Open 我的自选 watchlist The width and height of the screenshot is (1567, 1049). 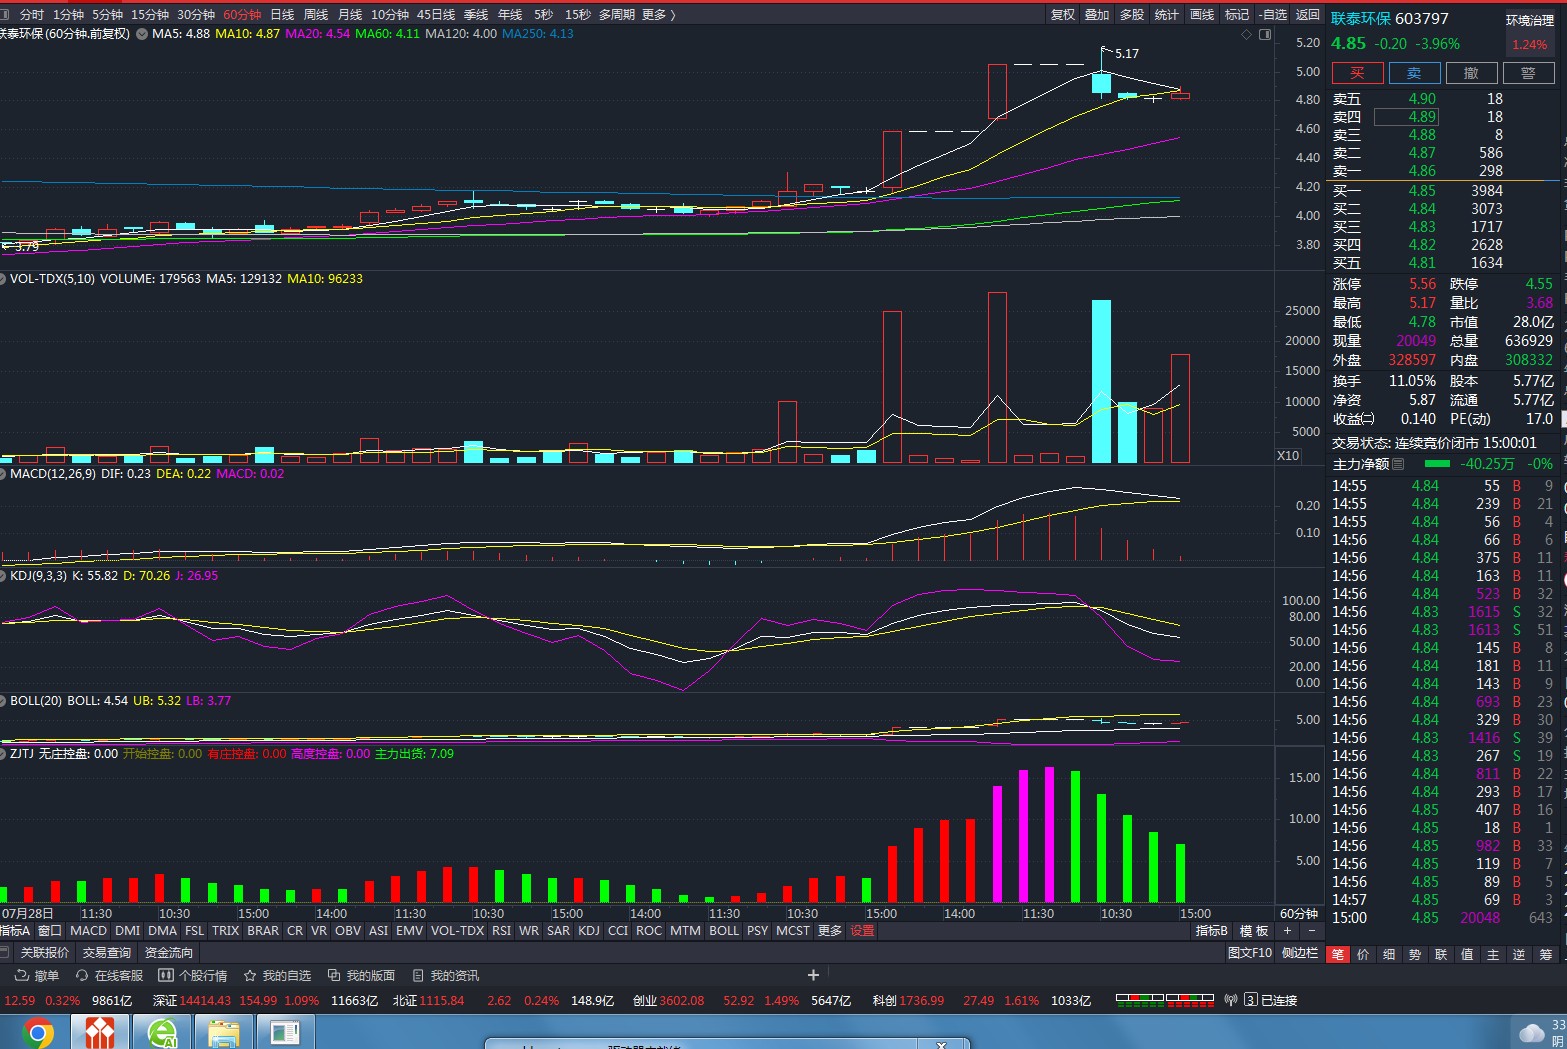point(277,975)
